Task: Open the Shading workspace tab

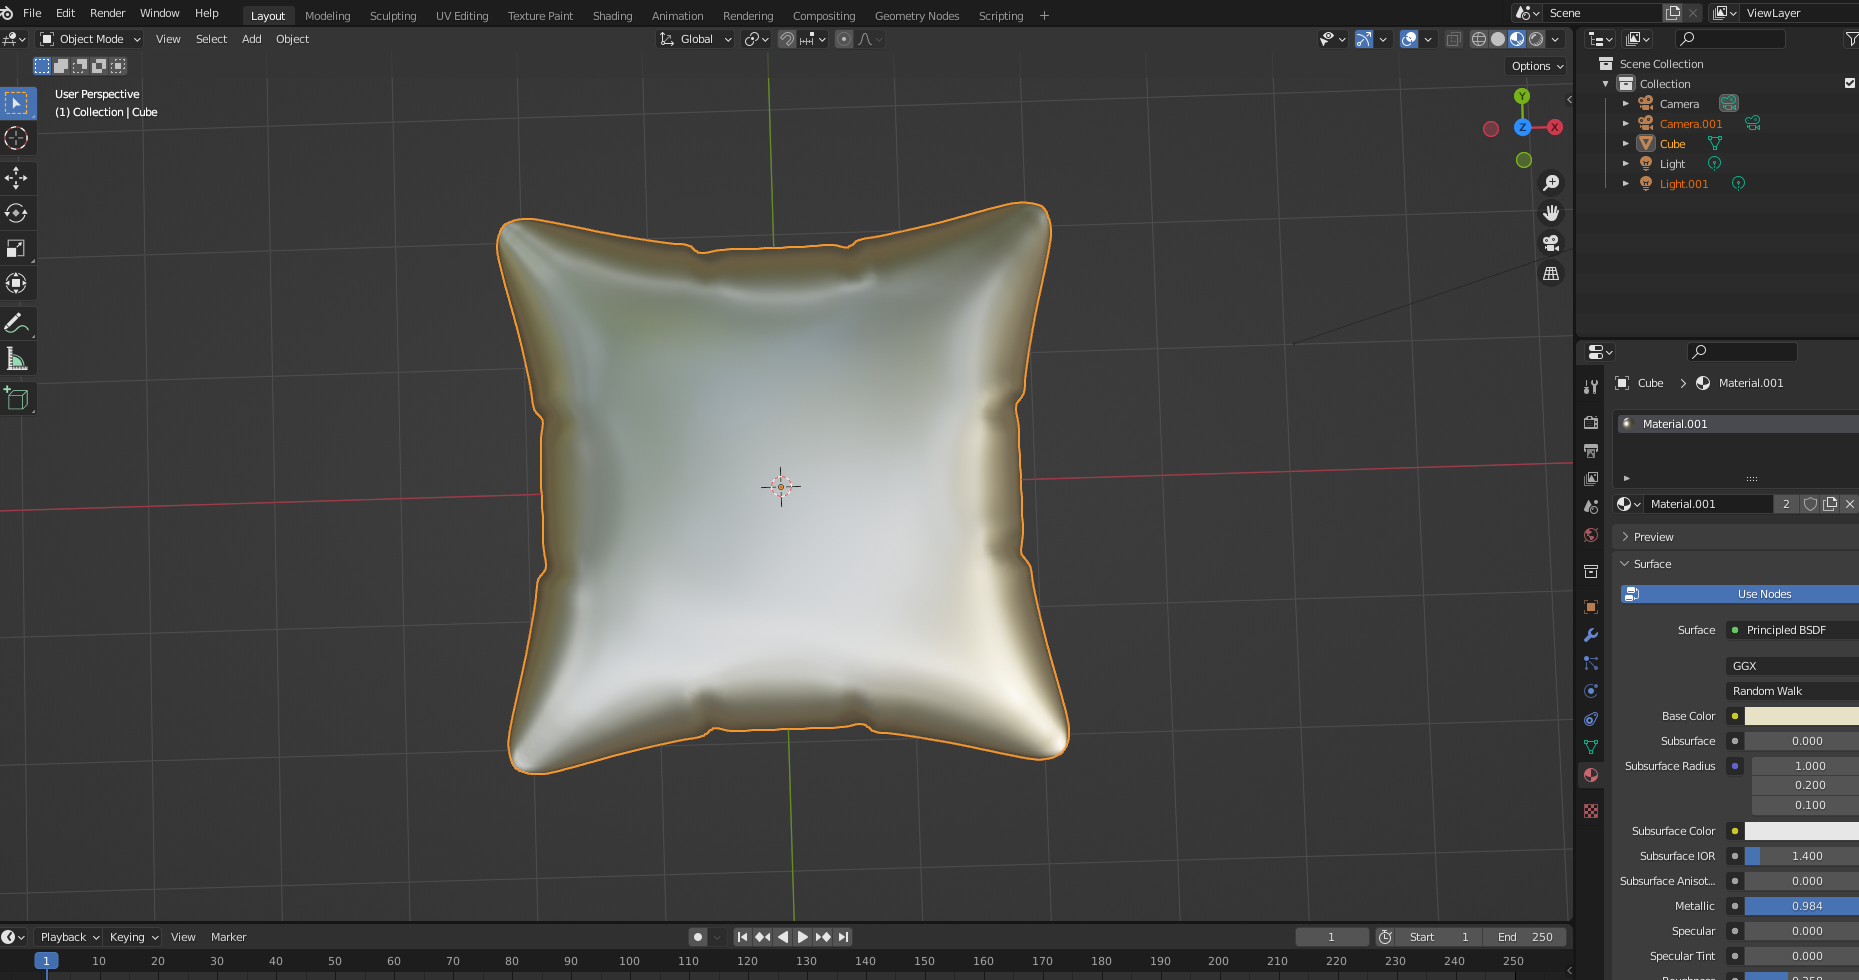Action: [612, 16]
